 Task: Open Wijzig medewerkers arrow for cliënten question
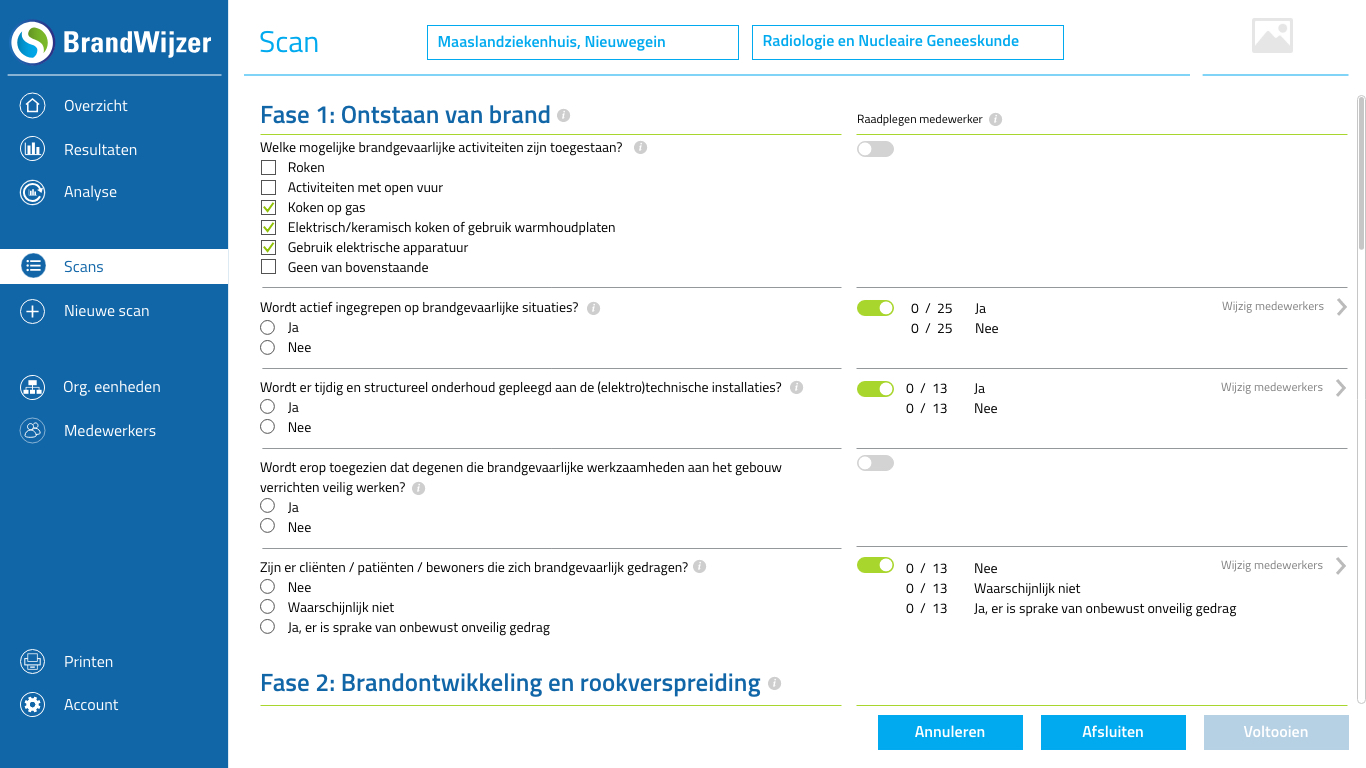[1342, 566]
